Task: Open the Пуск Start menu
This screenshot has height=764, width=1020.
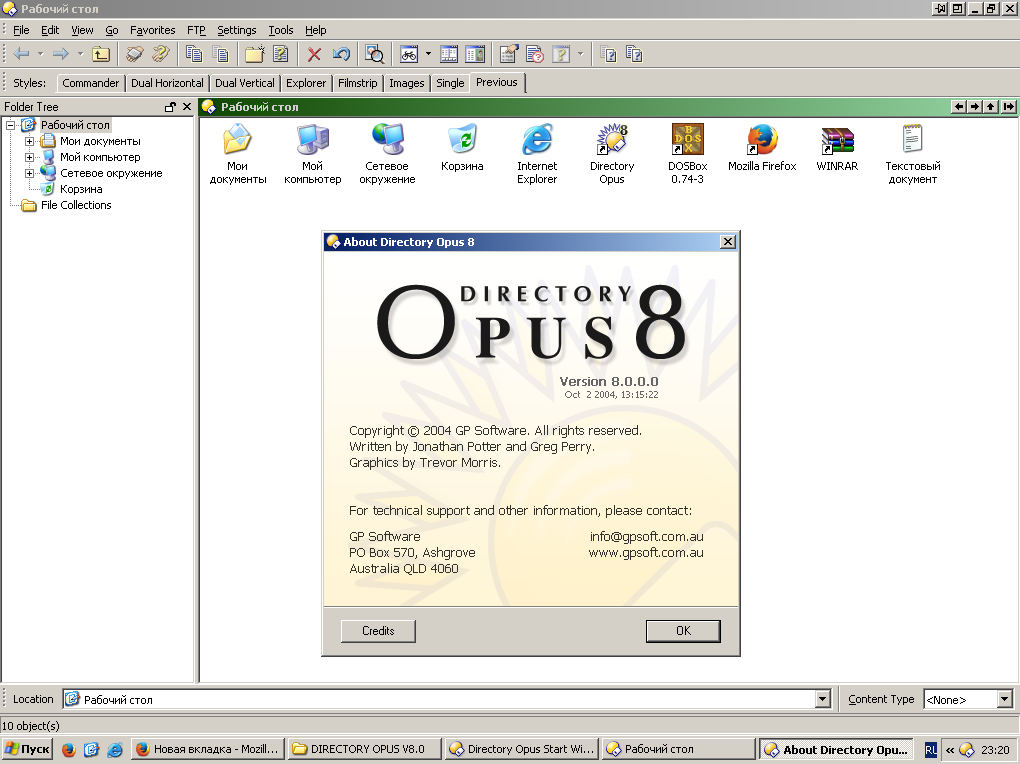Action: (x=27, y=749)
